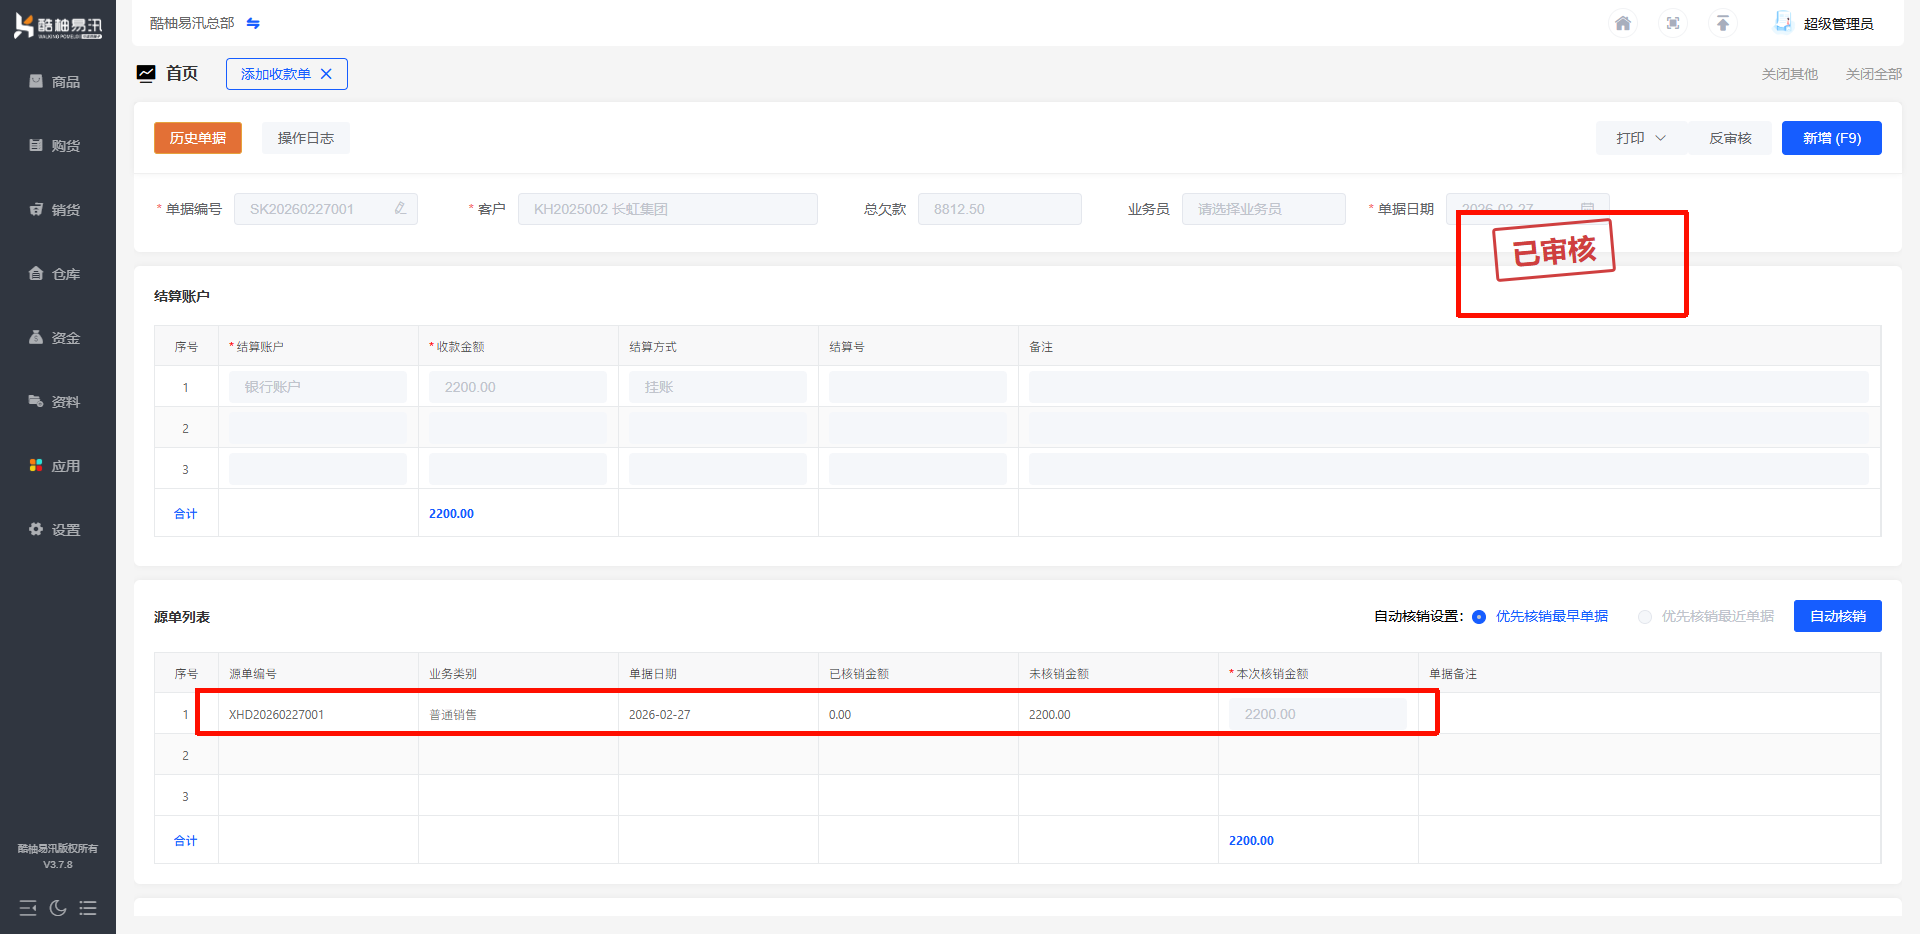The width and height of the screenshot is (1920, 934).
Task: Toggle dark mode moon icon
Action: pyautogui.click(x=58, y=908)
